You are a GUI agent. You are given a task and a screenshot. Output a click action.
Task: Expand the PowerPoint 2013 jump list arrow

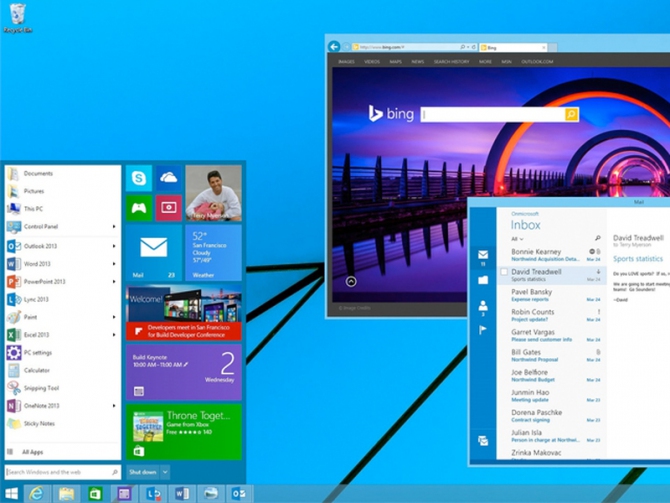(x=114, y=282)
